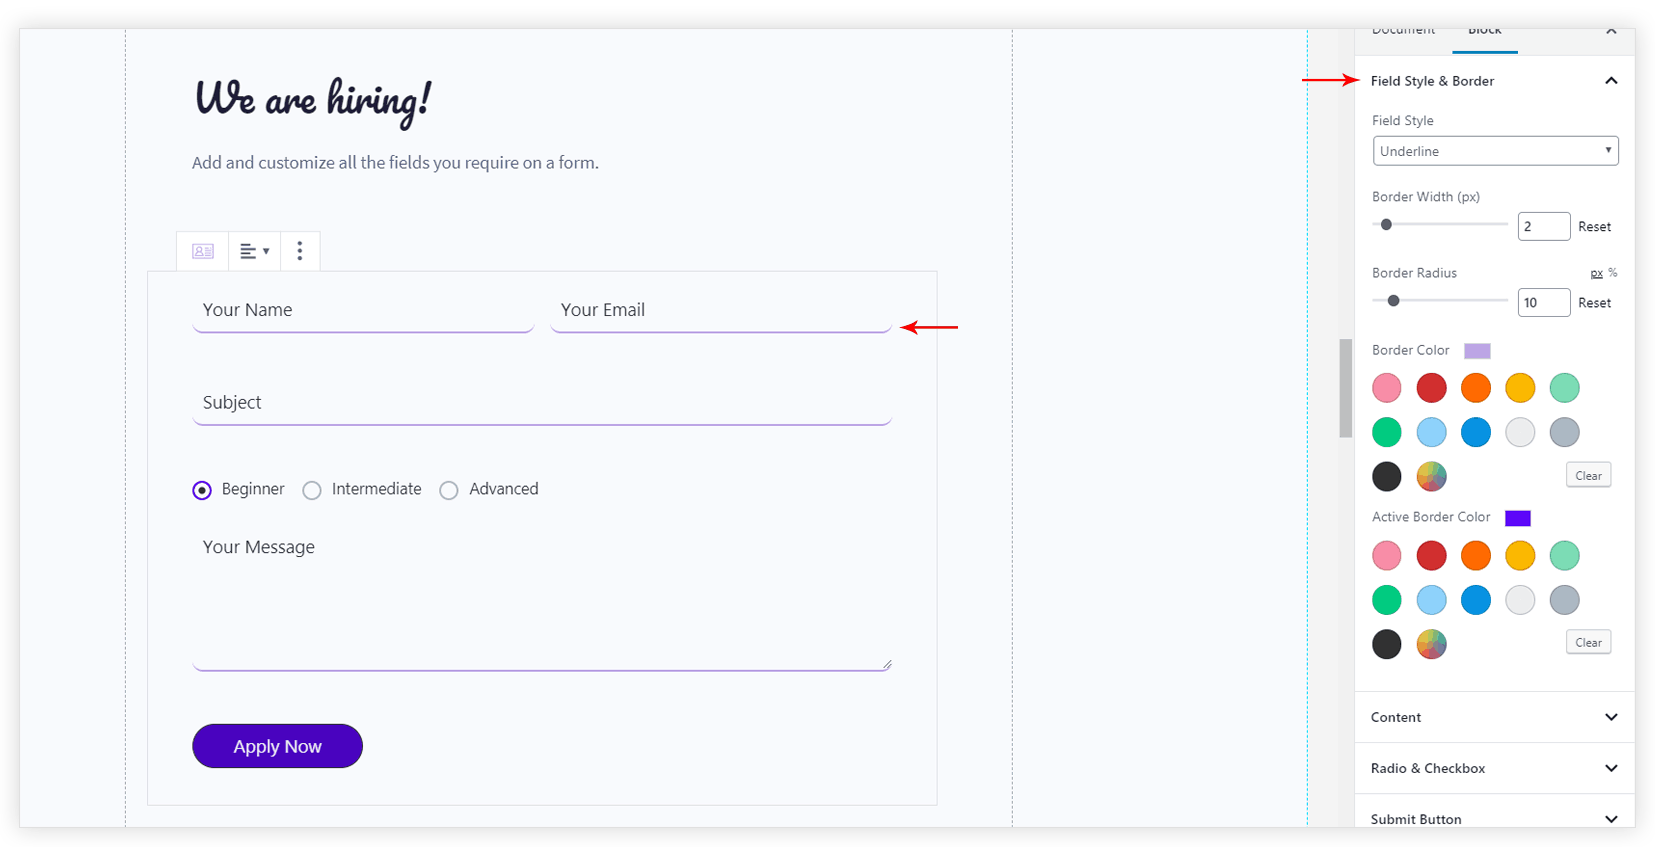1655x847 pixels.
Task: Click into the Your Email field
Action: 720,311
